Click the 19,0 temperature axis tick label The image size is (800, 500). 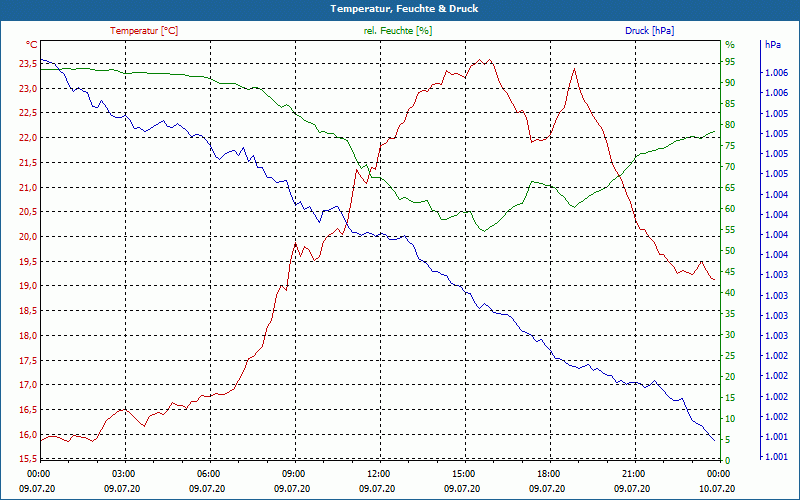pyautogui.click(x=28, y=286)
